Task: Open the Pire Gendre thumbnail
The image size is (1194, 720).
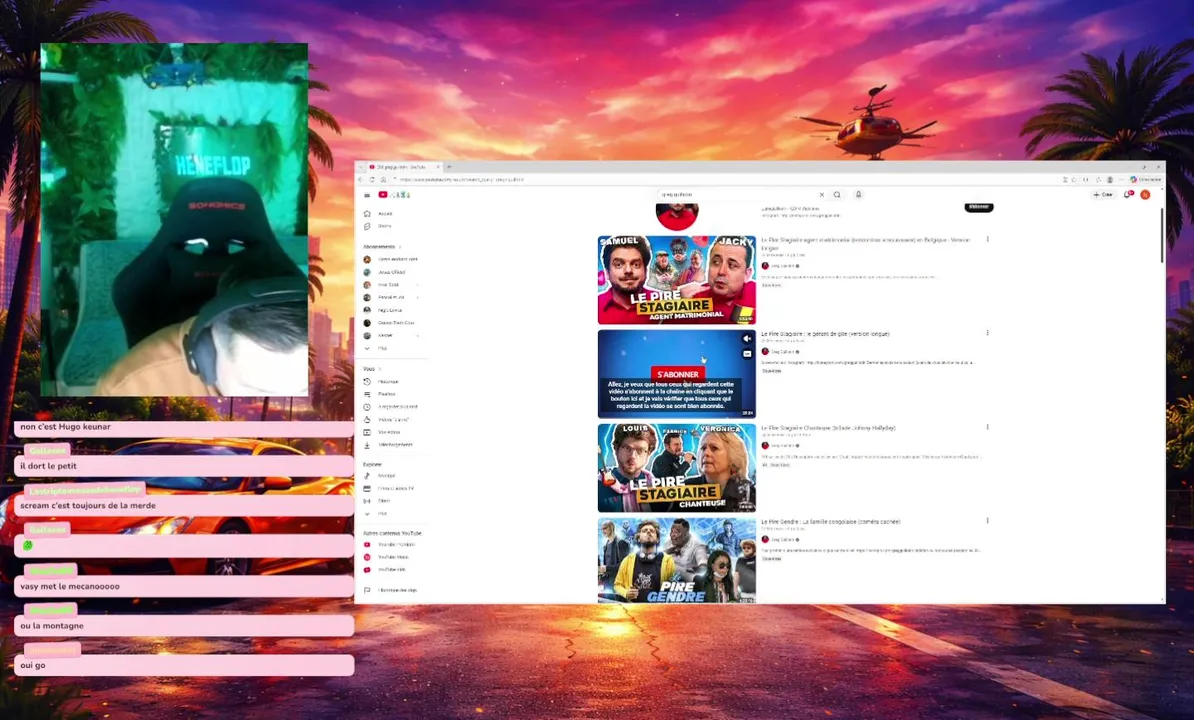Action: point(676,560)
